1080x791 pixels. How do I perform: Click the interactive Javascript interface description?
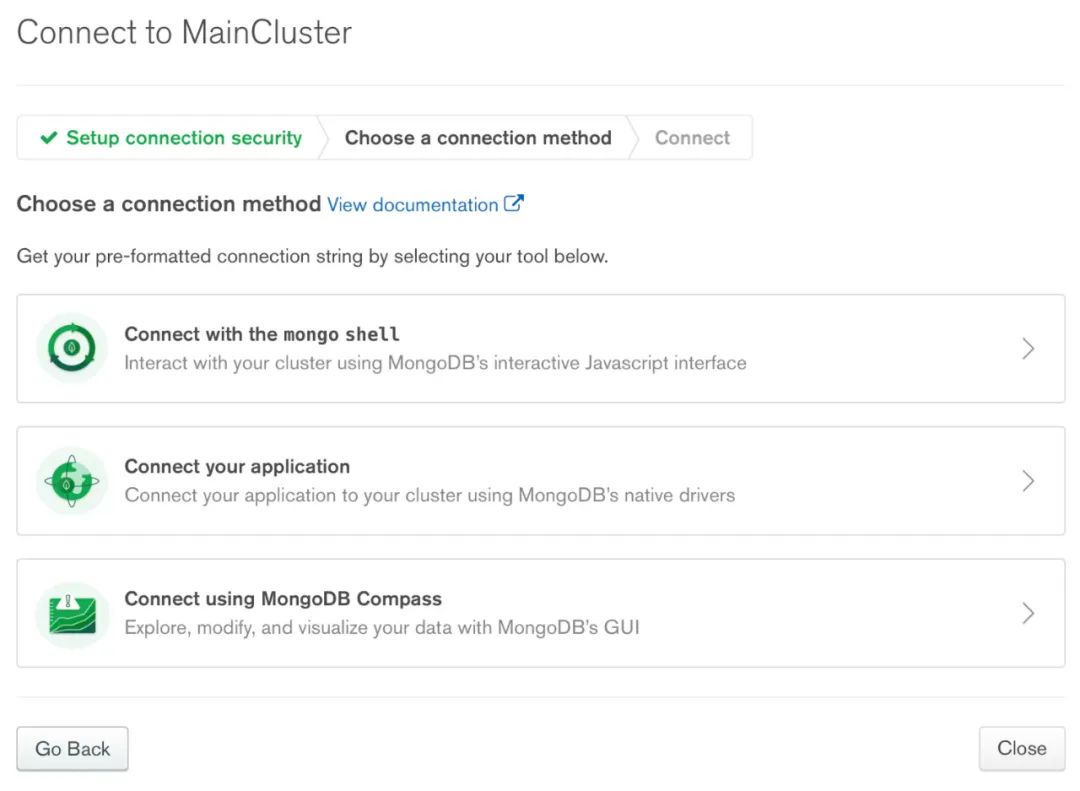click(x=435, y=363)
